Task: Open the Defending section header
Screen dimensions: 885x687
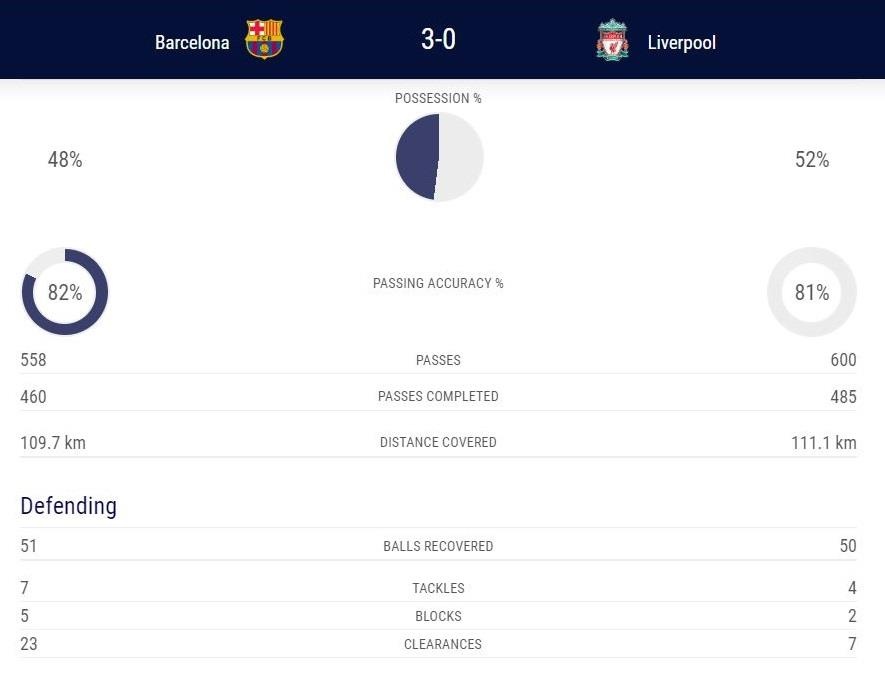Action: click(x=68, y=506)
